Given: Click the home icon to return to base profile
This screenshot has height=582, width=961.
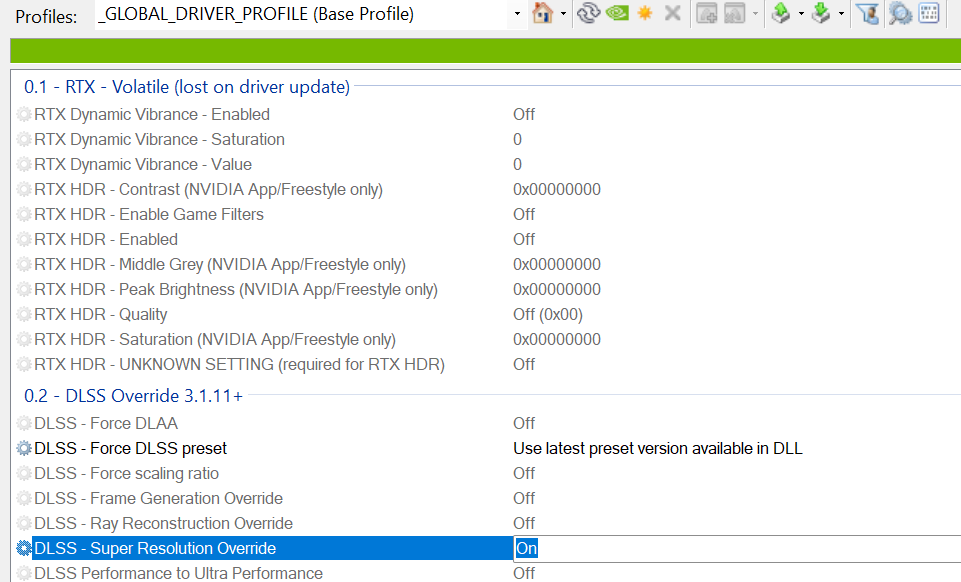Looking at the screenshot, I should point(542,13).
